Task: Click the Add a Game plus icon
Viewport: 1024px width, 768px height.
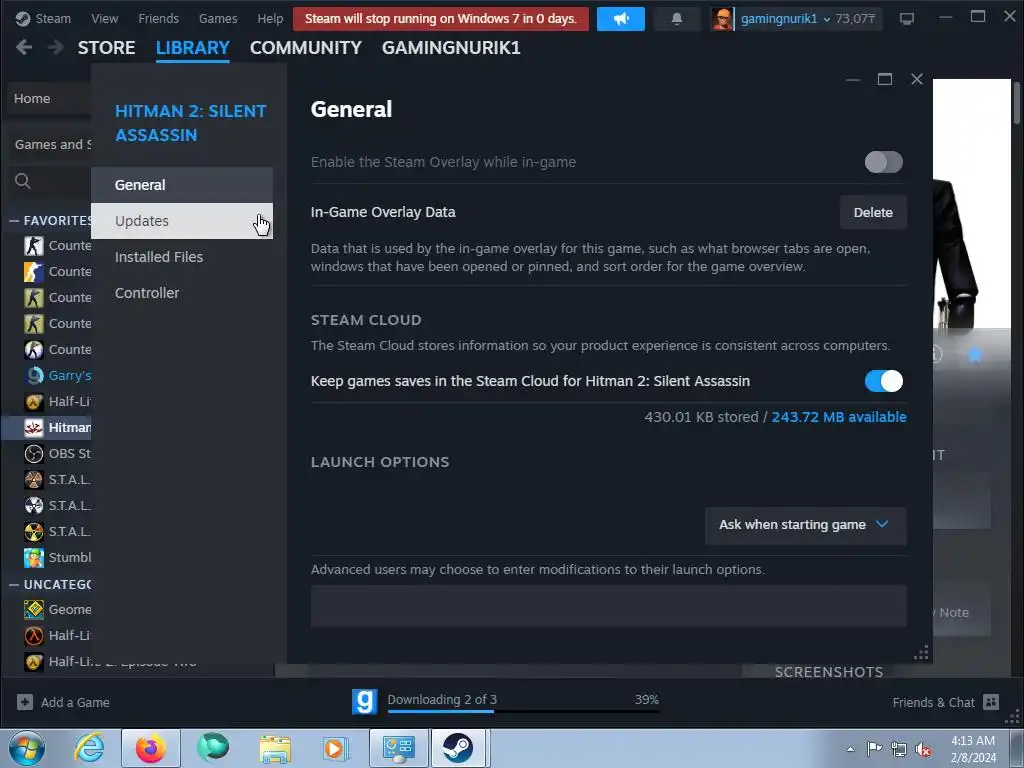Action: tap(25, 702)
